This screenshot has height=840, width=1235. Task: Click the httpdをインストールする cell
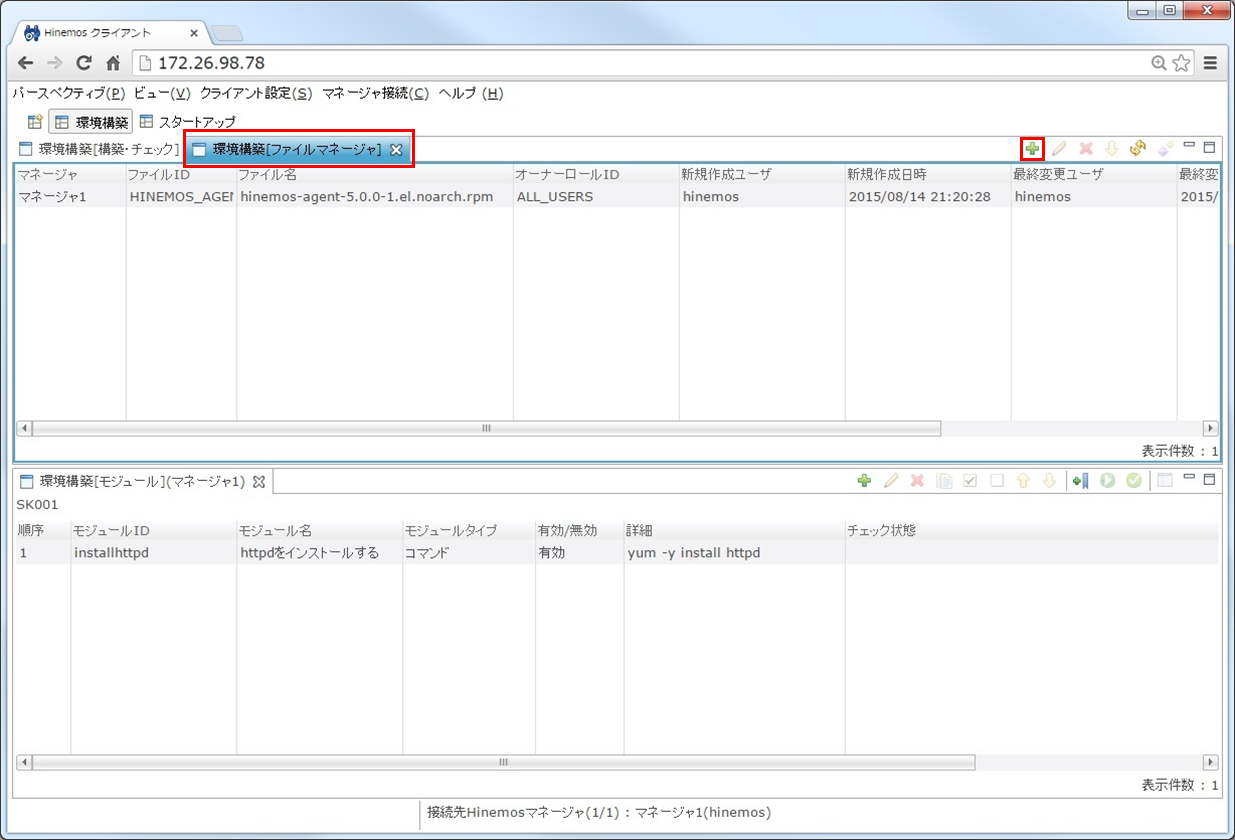coord(319,553)
